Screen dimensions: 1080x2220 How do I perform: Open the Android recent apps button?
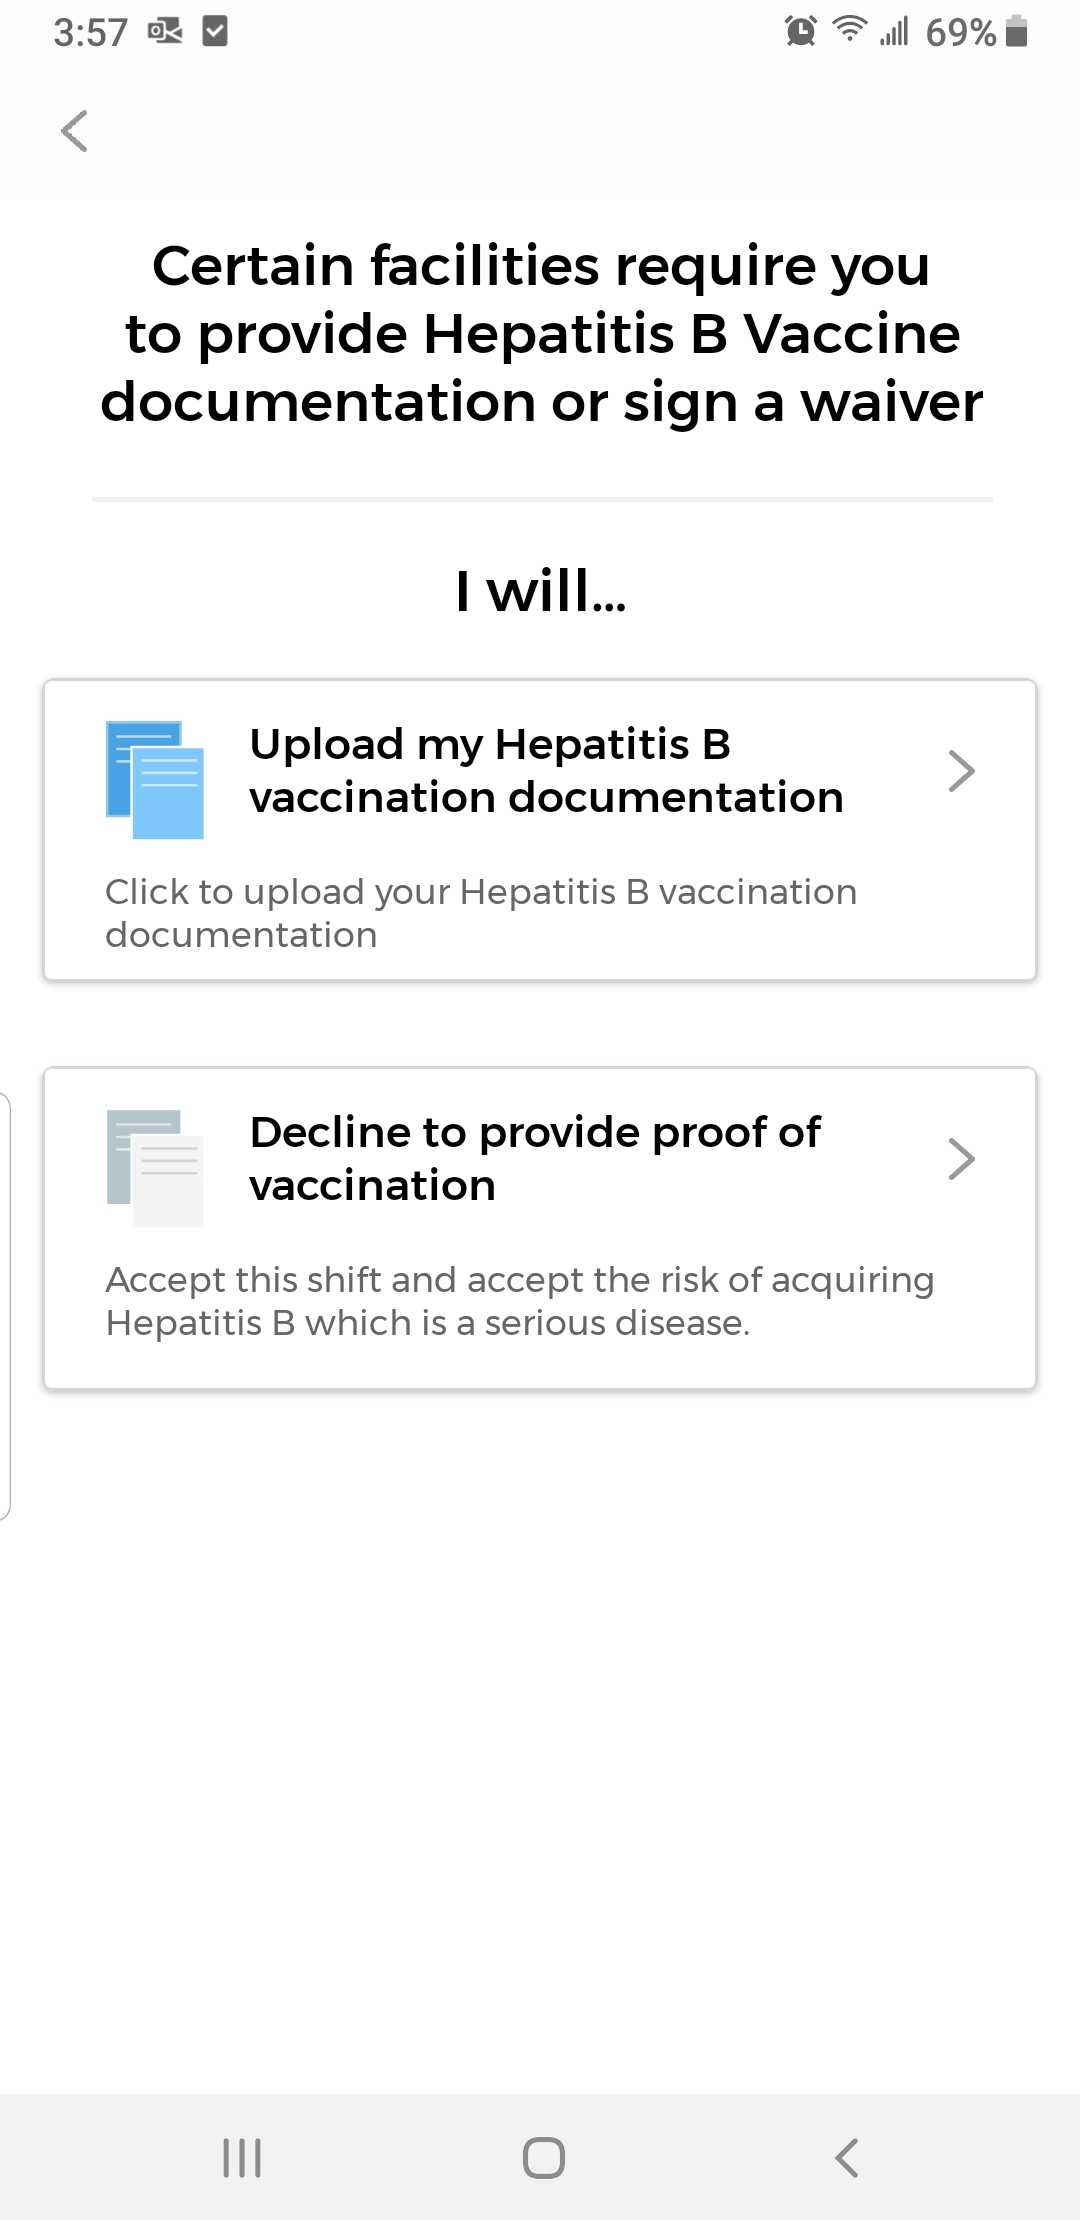coord(242,2157)
